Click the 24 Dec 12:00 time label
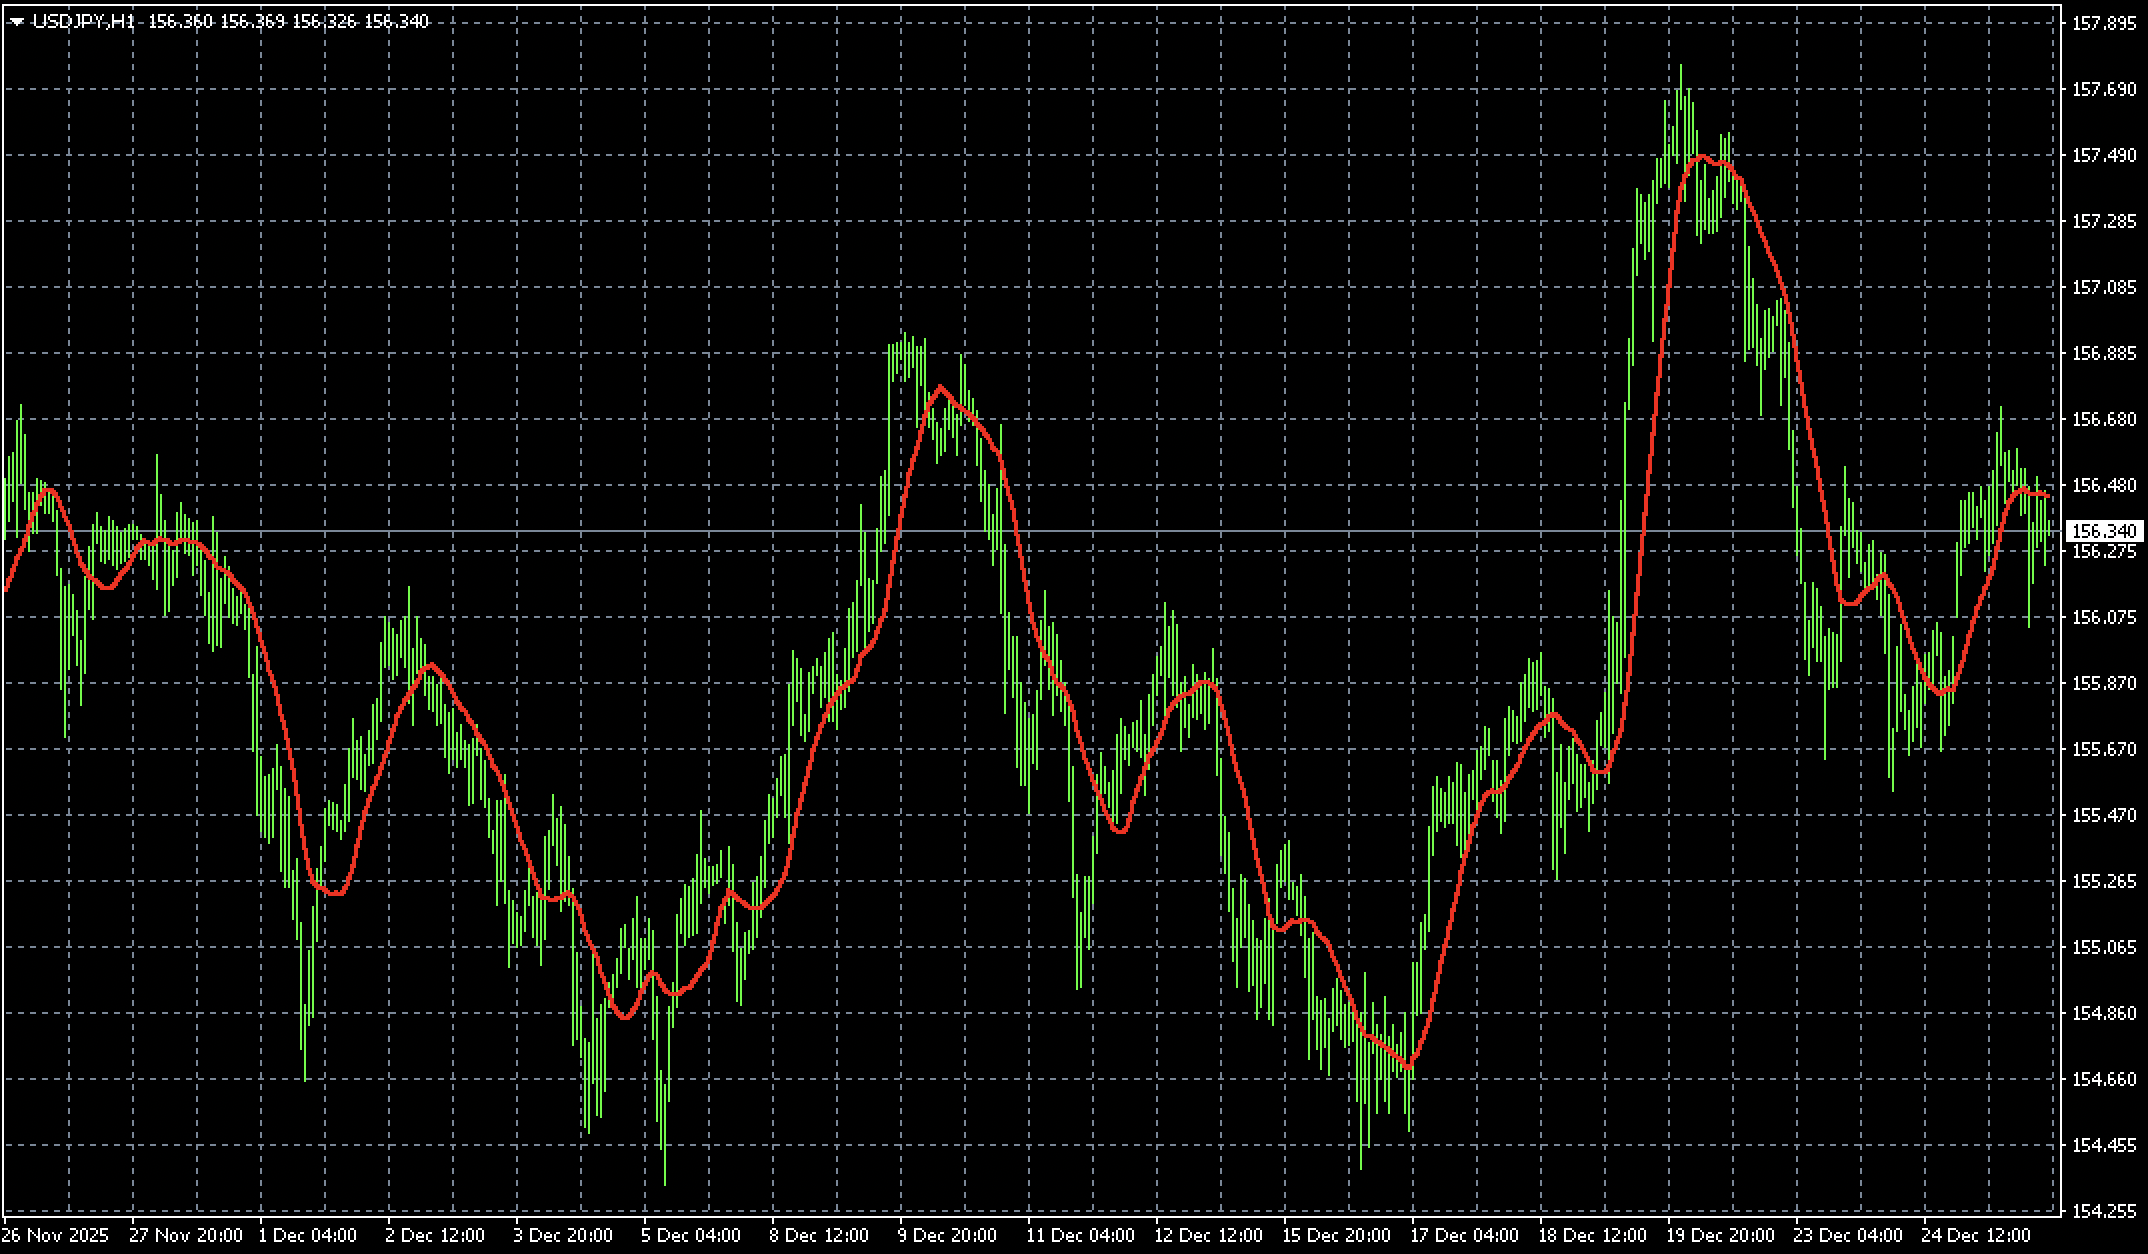2148x1254 pixels. click(1977, 1235)
